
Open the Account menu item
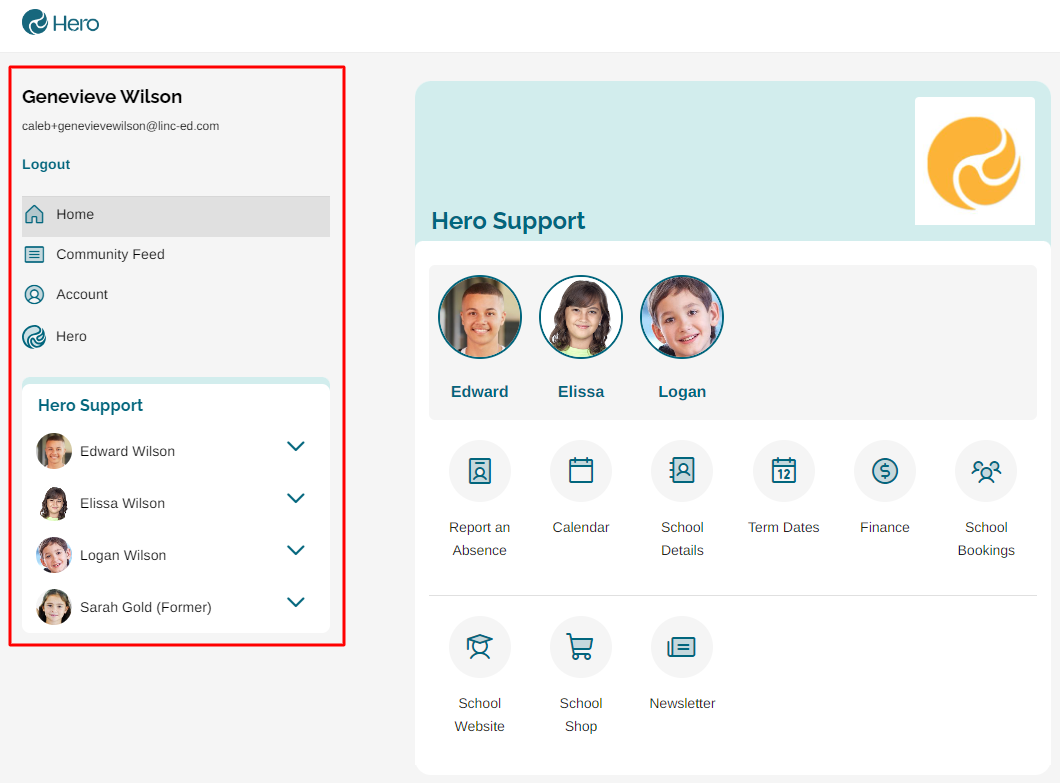pyautogui.click(x=82, y=295)
